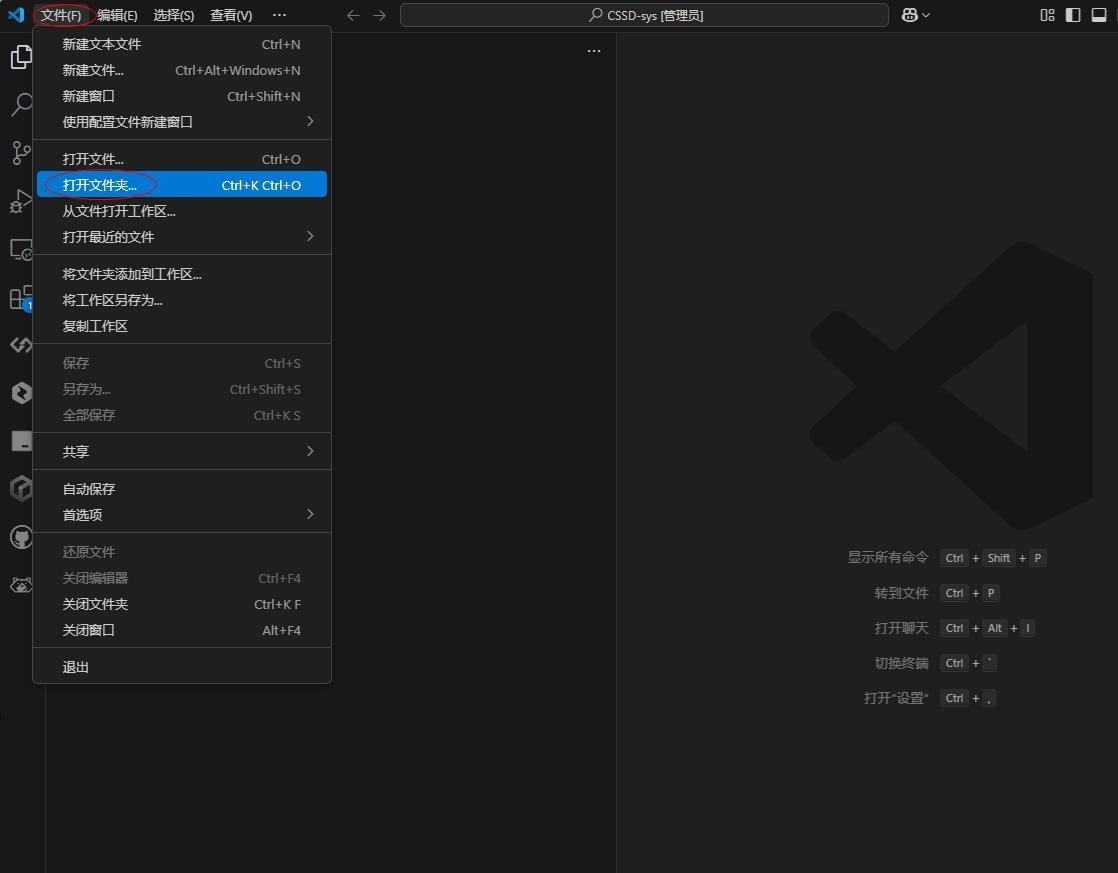The image size is (1118, 873).
Task: Open the GitHub icon in activity bar
Action: click(21, 537)
